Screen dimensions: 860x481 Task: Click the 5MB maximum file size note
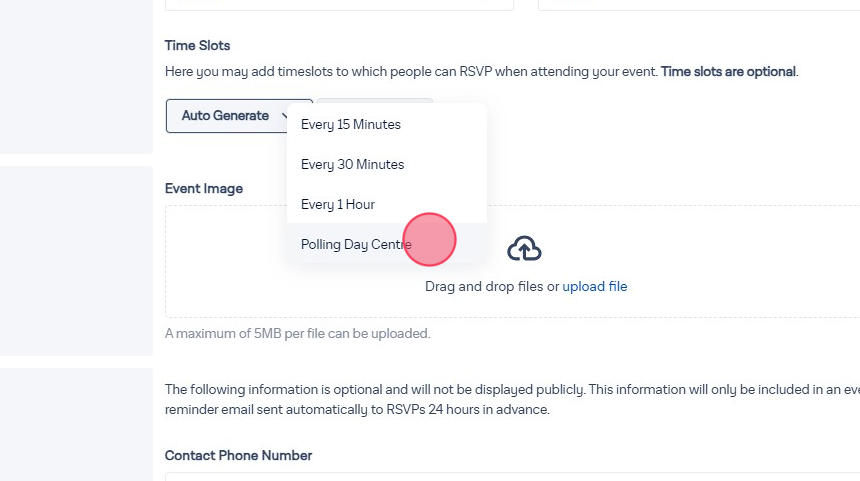tap(298, 333)
